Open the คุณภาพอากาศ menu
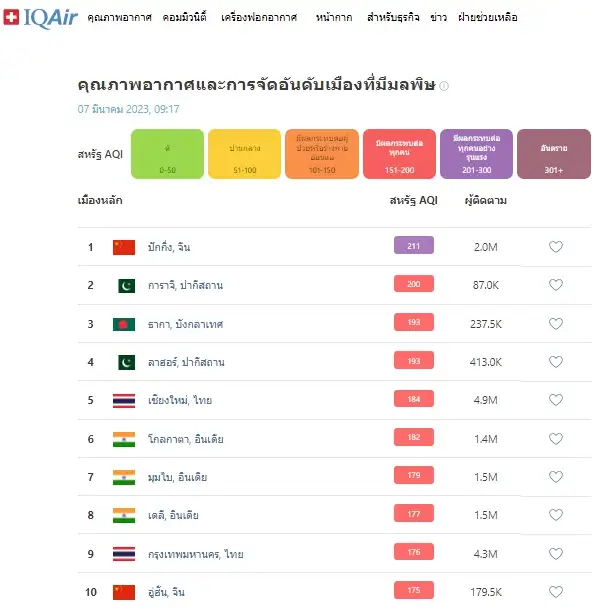This screenshot has height=610, width=606. 120,18
